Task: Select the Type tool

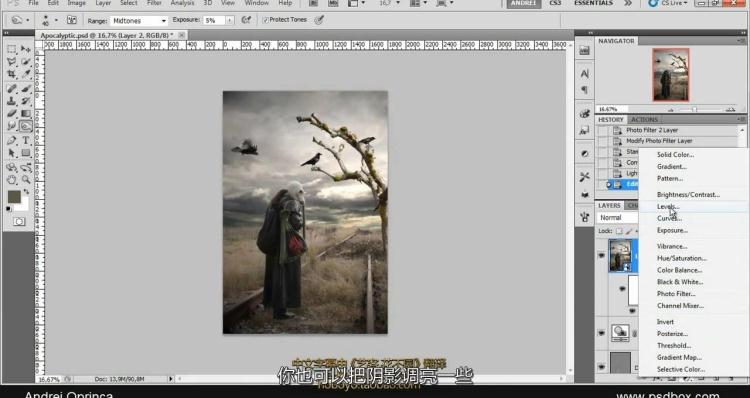Action: tap(26, 141)
